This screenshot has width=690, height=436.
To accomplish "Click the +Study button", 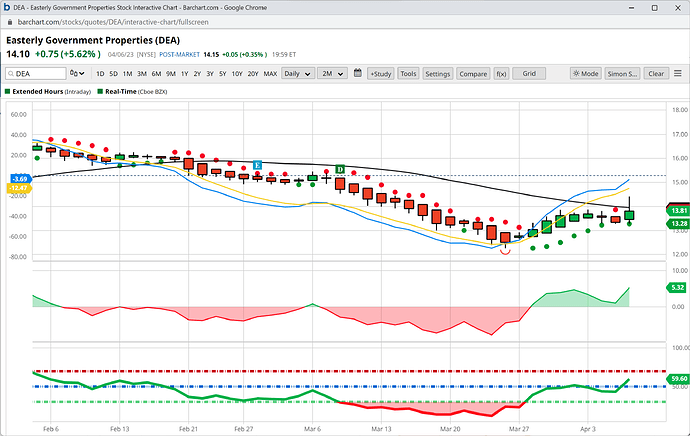I will (381, 73).
